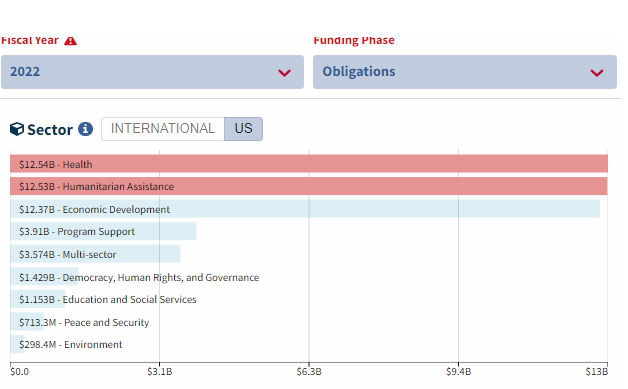Click the $9.4B axis label
The height and width of the screenshot is (389, 628).
tap(459, 372)
